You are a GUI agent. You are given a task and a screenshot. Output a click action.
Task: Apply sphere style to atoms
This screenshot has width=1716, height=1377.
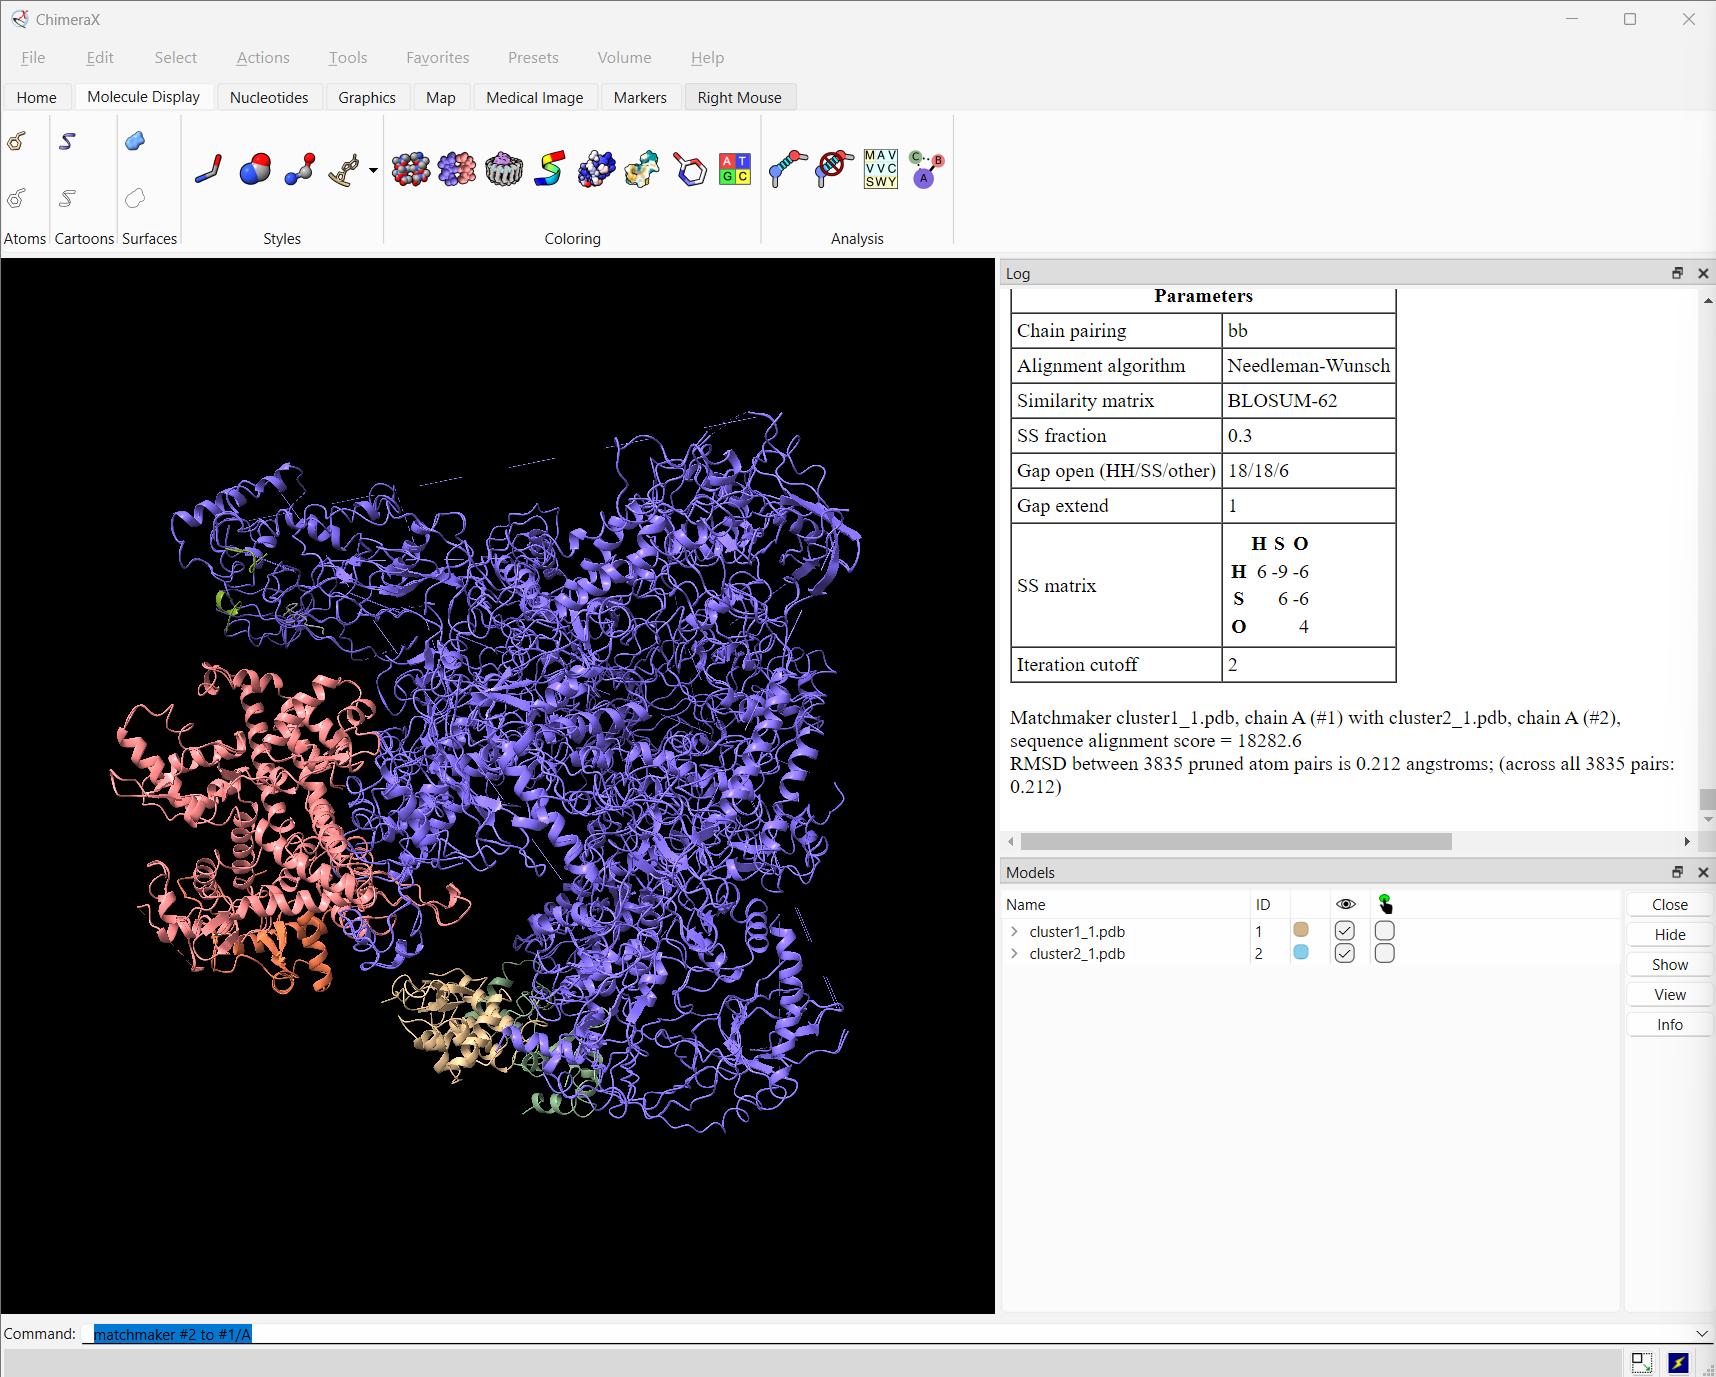[x=255, y=169]
